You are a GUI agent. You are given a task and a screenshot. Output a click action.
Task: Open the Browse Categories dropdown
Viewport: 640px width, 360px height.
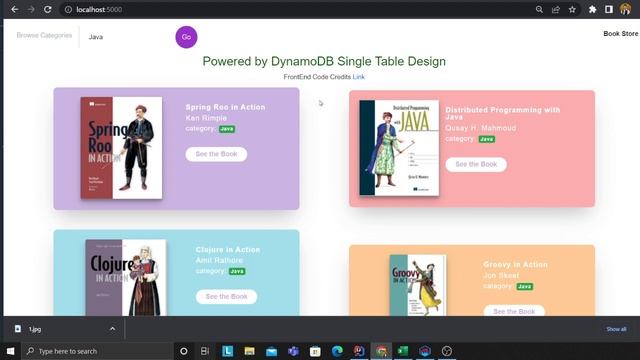[44, 36]
